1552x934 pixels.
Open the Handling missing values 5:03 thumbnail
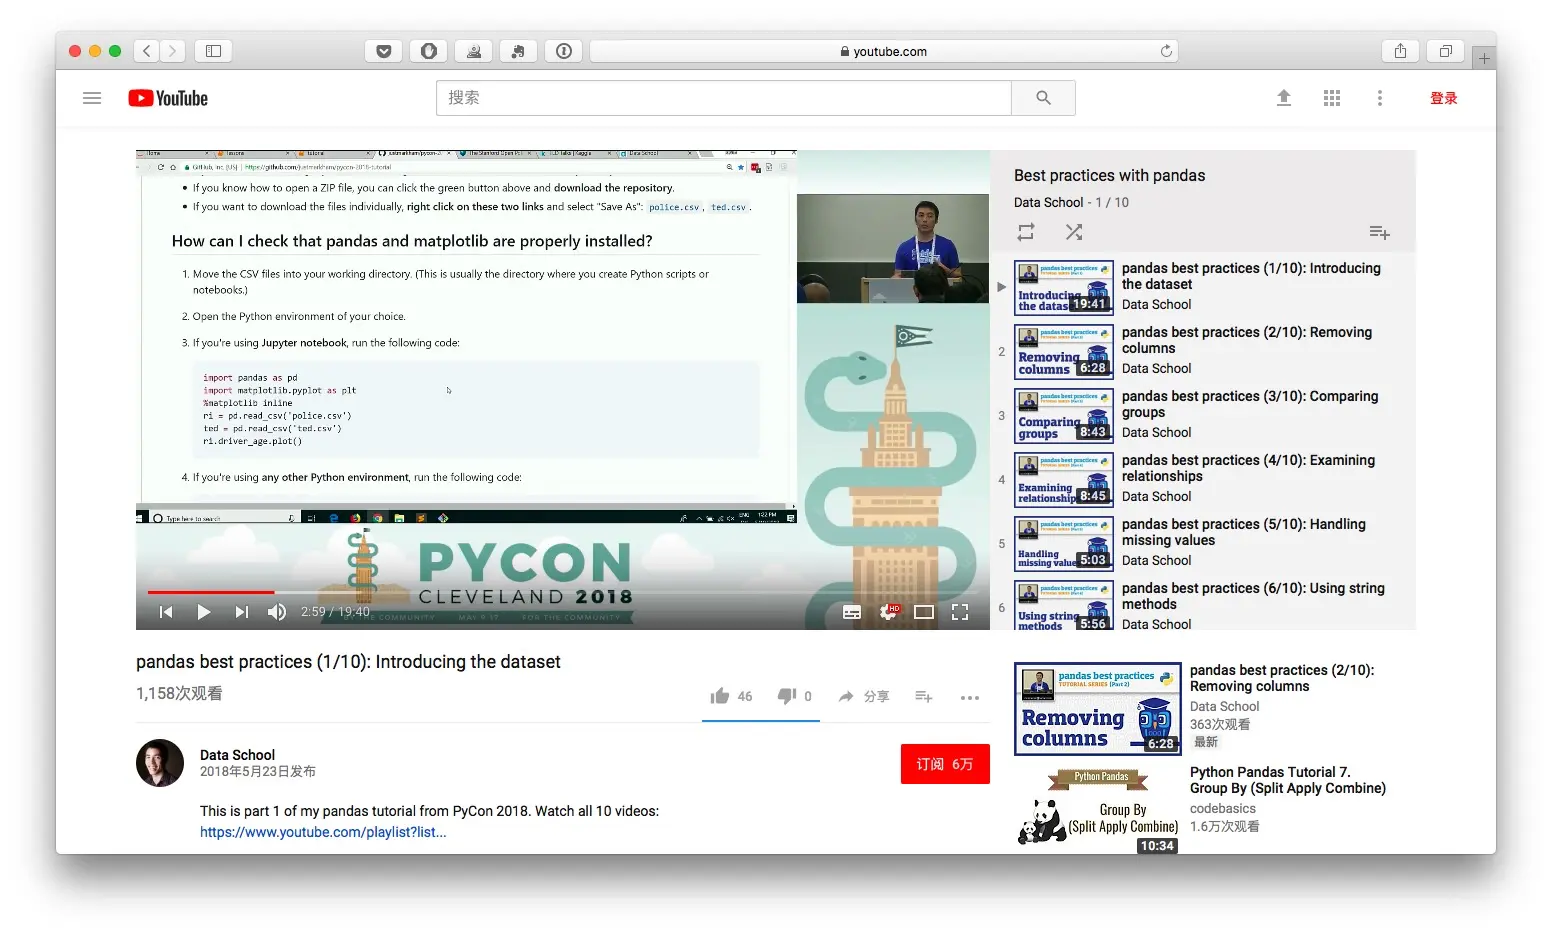[1064, 543]
